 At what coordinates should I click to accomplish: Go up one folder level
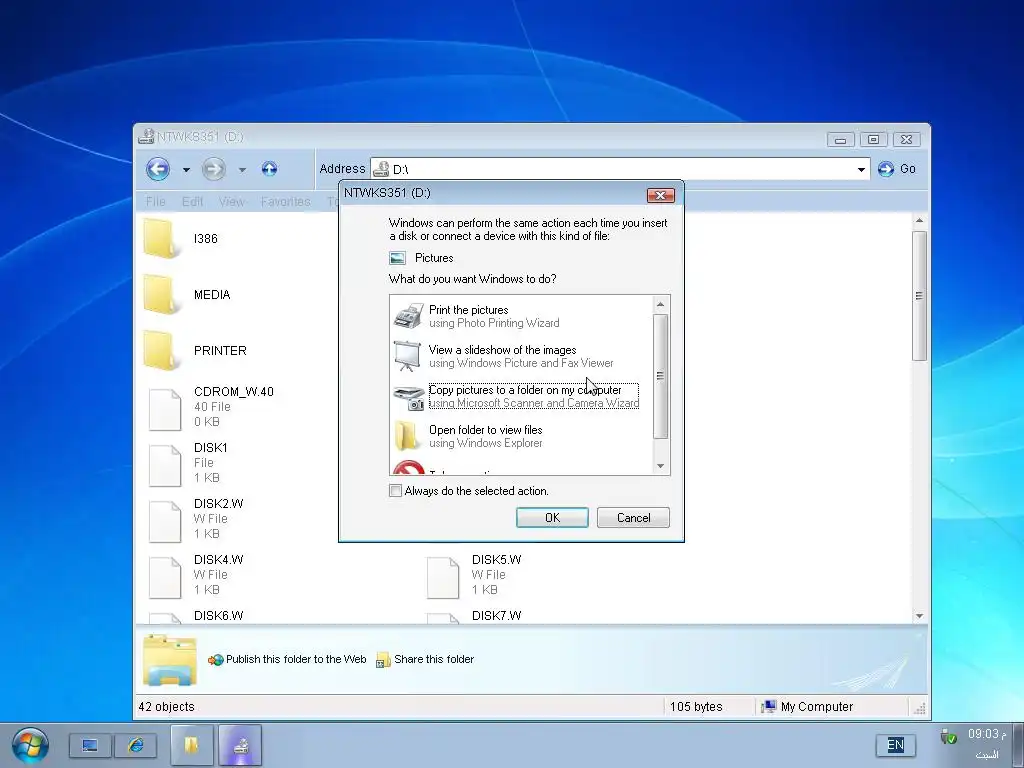click(269, 169)
